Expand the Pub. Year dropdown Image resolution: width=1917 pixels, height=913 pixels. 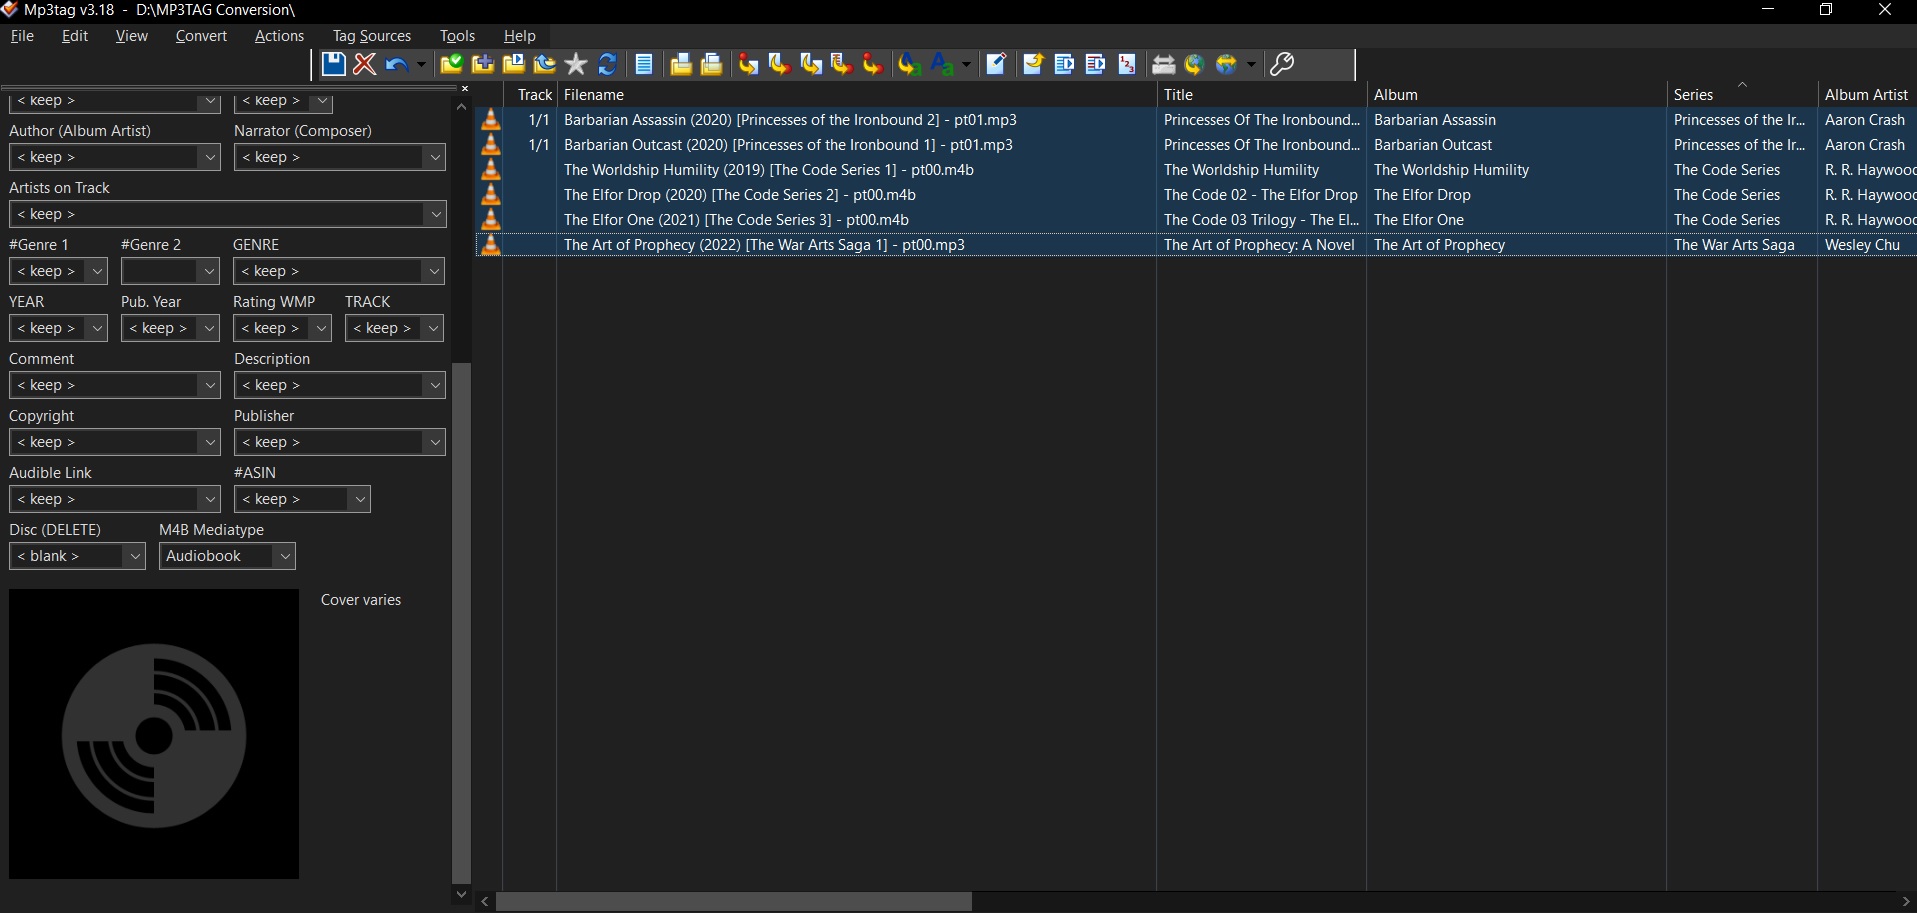coord(209,328)
